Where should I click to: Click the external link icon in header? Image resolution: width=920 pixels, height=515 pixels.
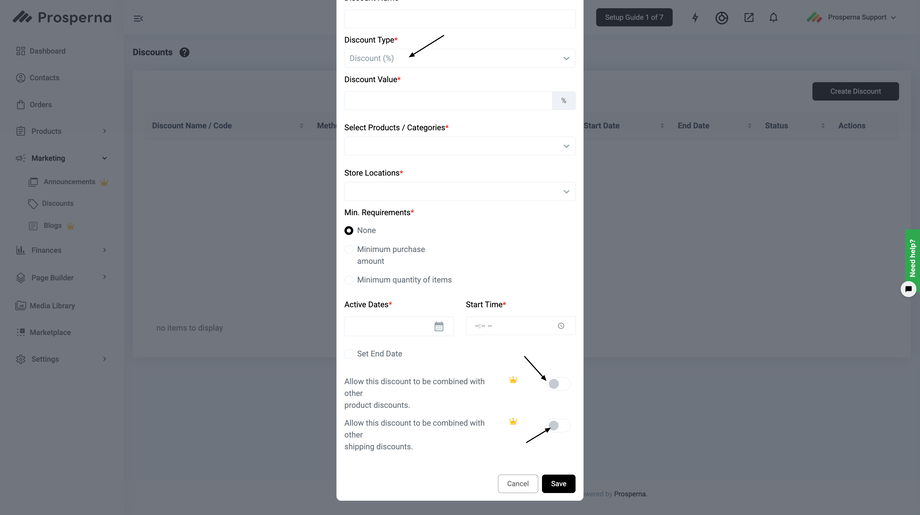[x=749, y=18]
